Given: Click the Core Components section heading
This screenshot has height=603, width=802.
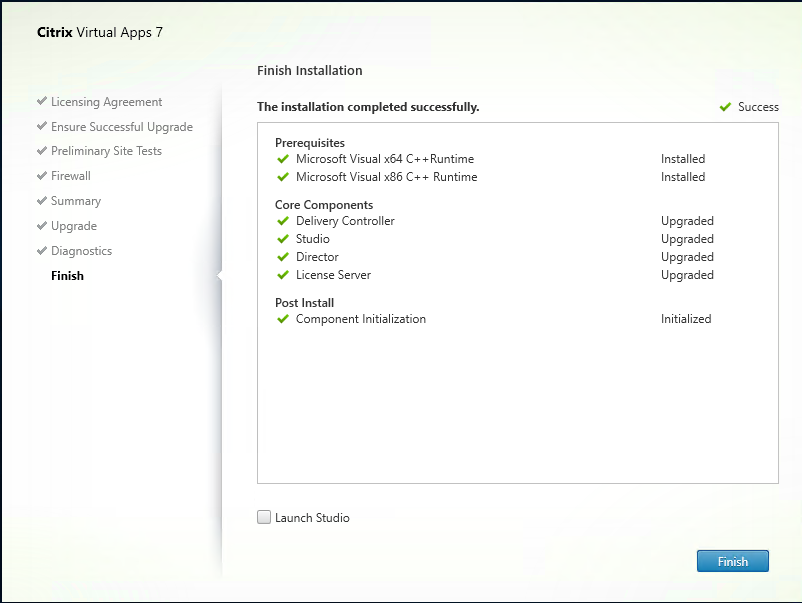Looking at the screenshot, I should tap(324, 205).
